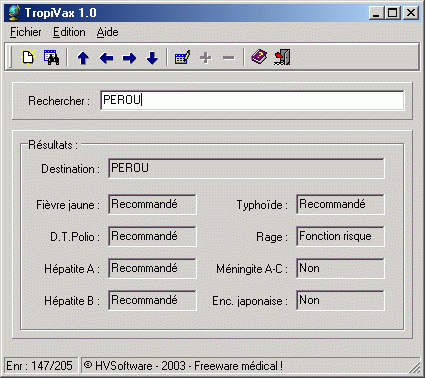
Task: Click the new record document icon
Action: click(x=28, y=57)
